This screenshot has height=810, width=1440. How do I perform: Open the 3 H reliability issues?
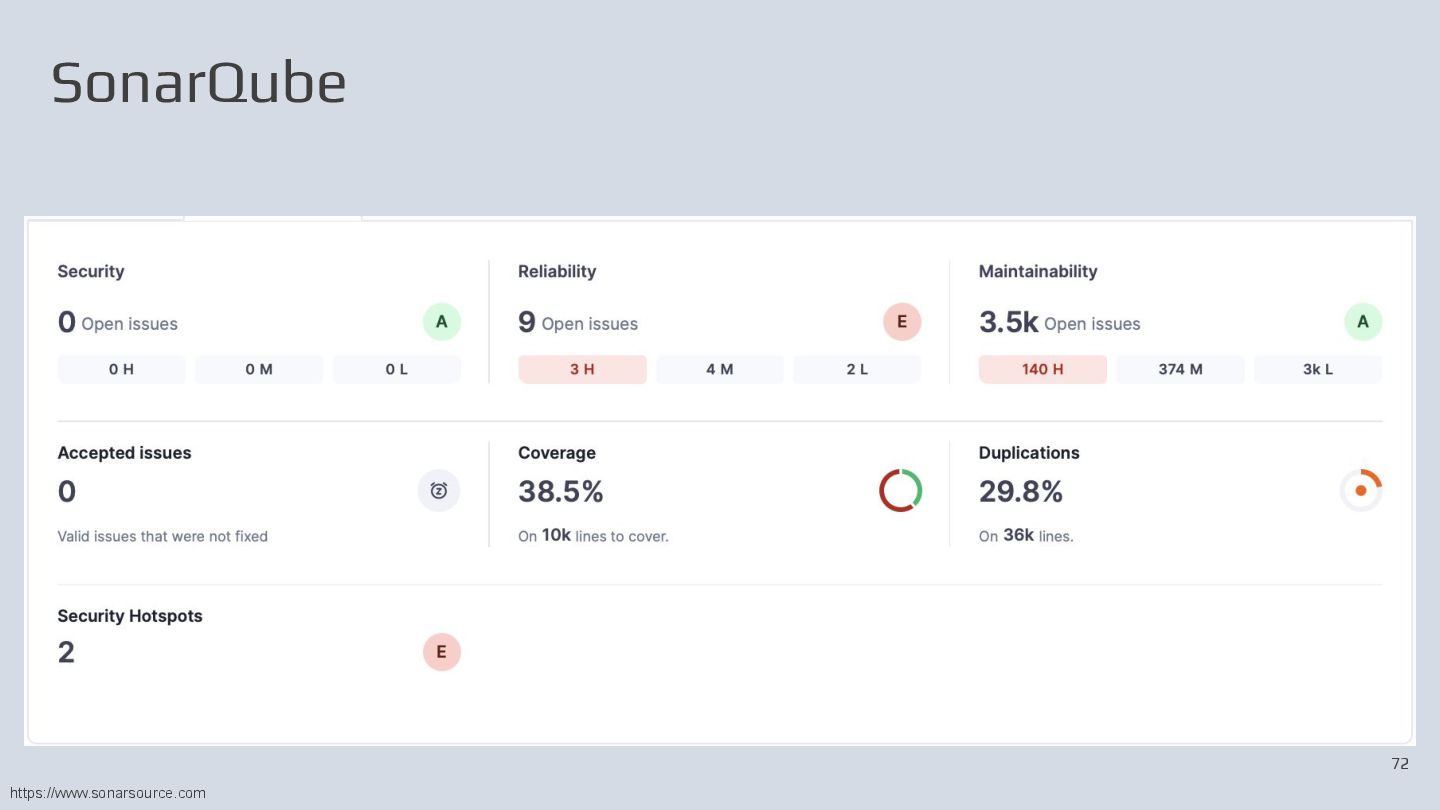click(x=582, y=369)
